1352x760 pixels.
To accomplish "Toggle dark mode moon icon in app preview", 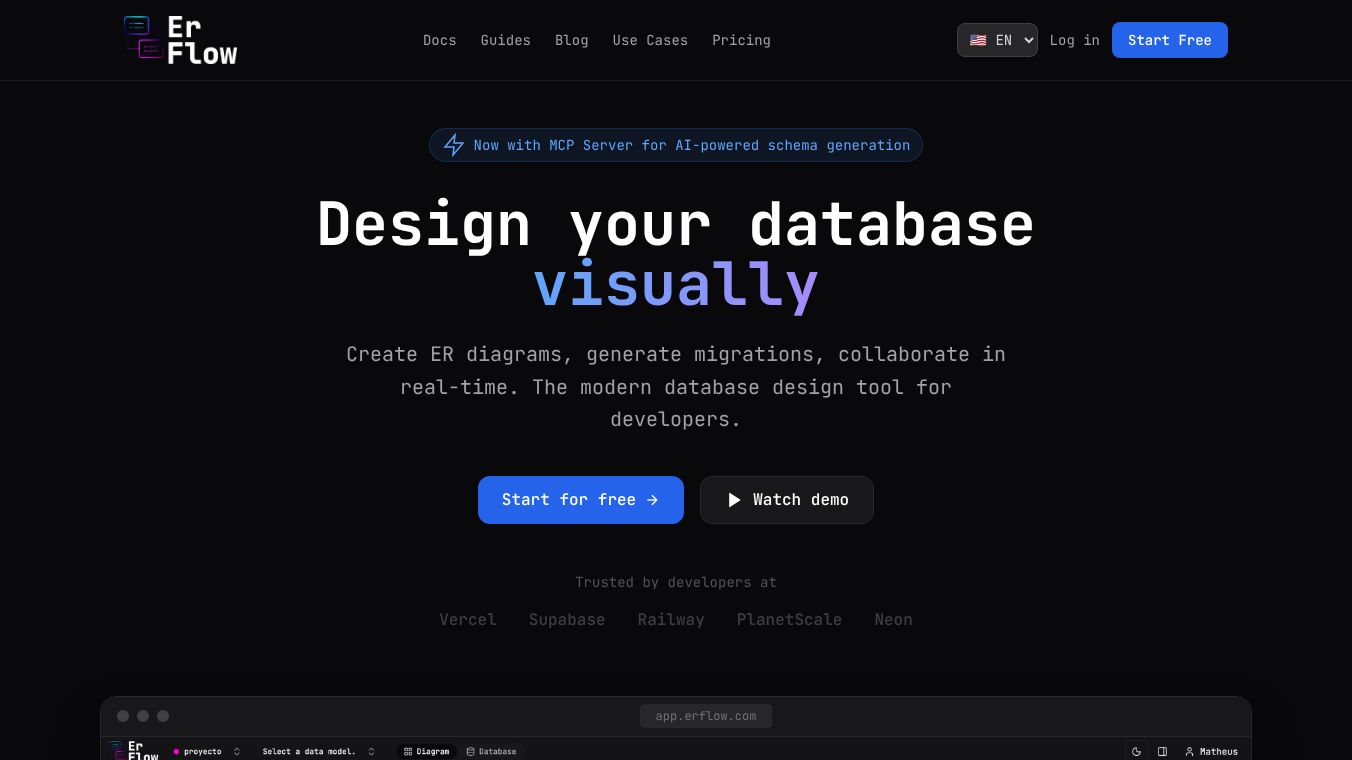I will tap(1136, 751).
